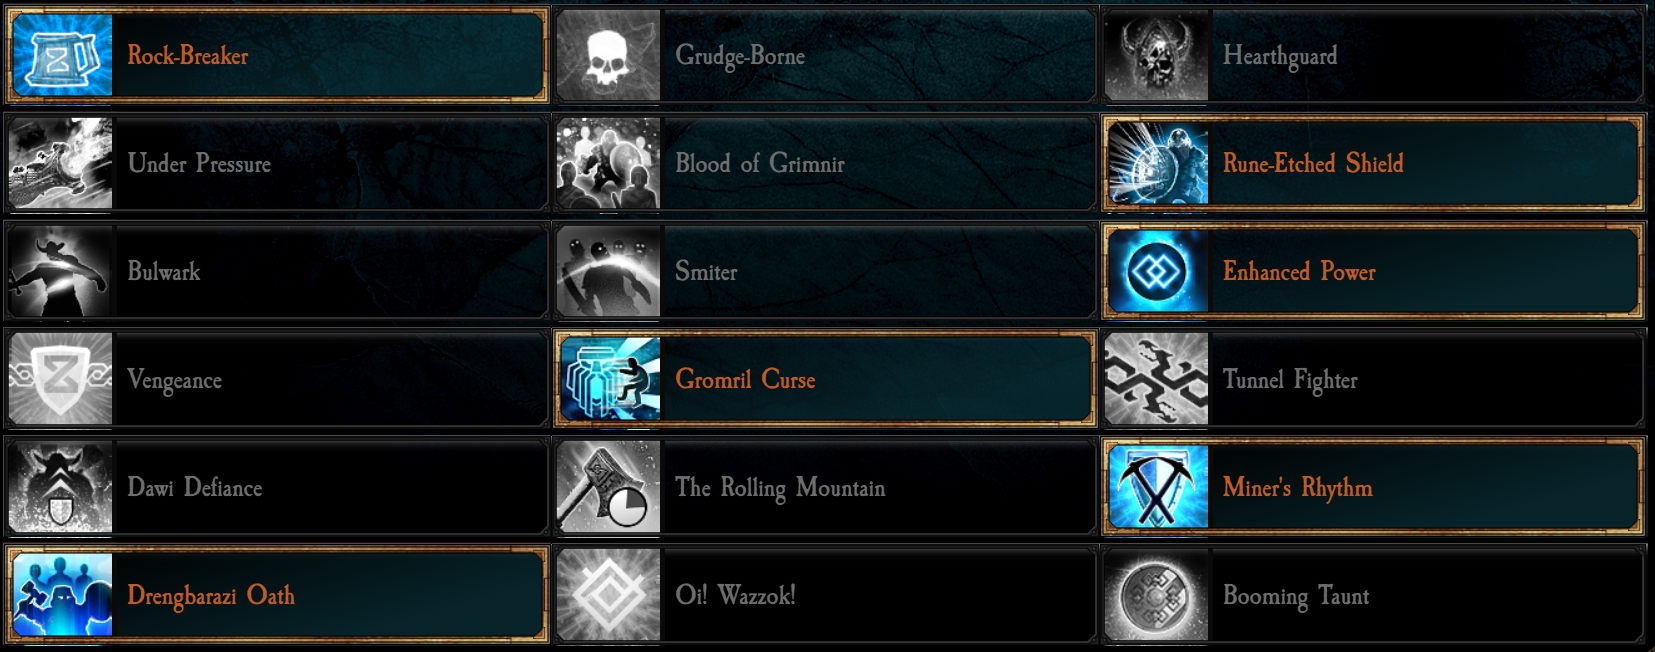
Task: Click the Enhanced Power diamond icon
Action: pos(1158,271)
